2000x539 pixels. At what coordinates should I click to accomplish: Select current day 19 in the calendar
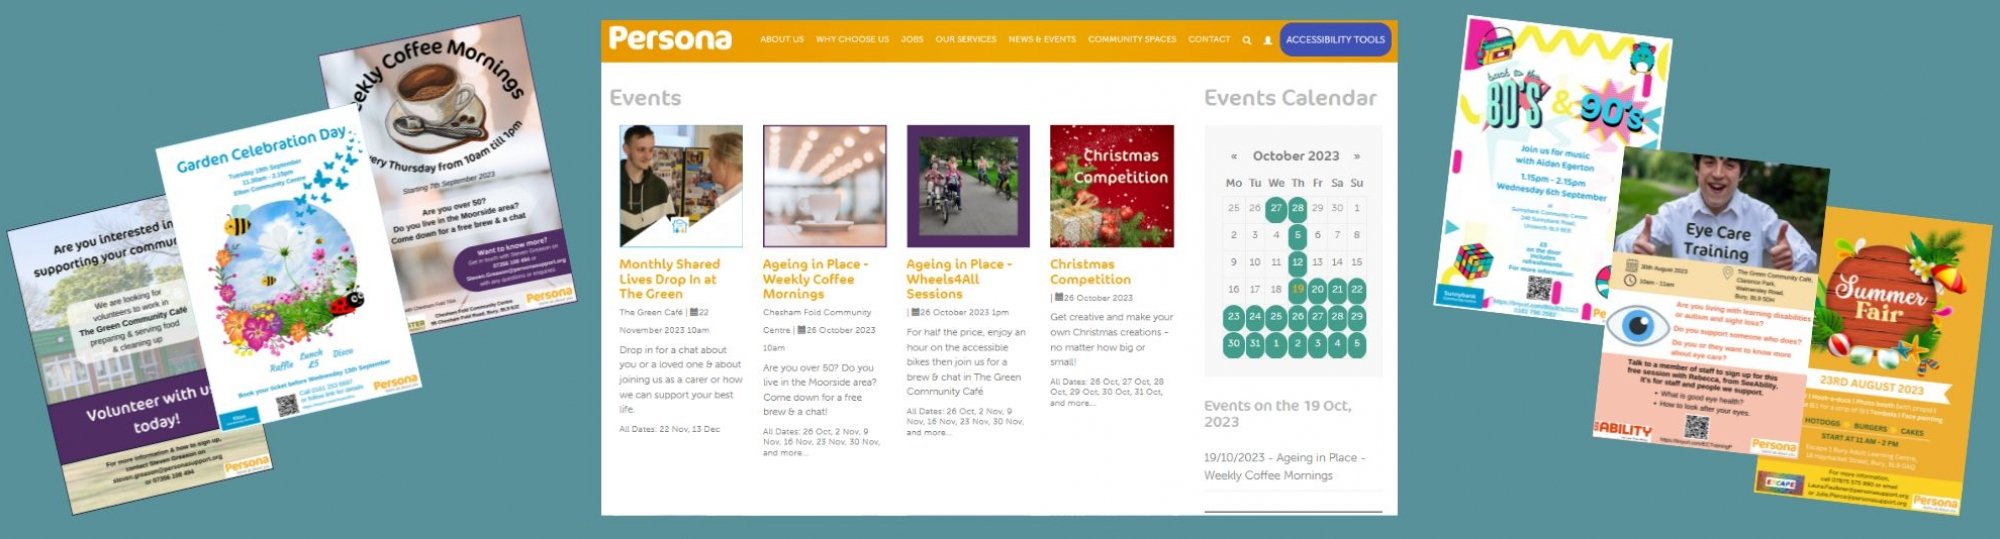[1297, 290]
